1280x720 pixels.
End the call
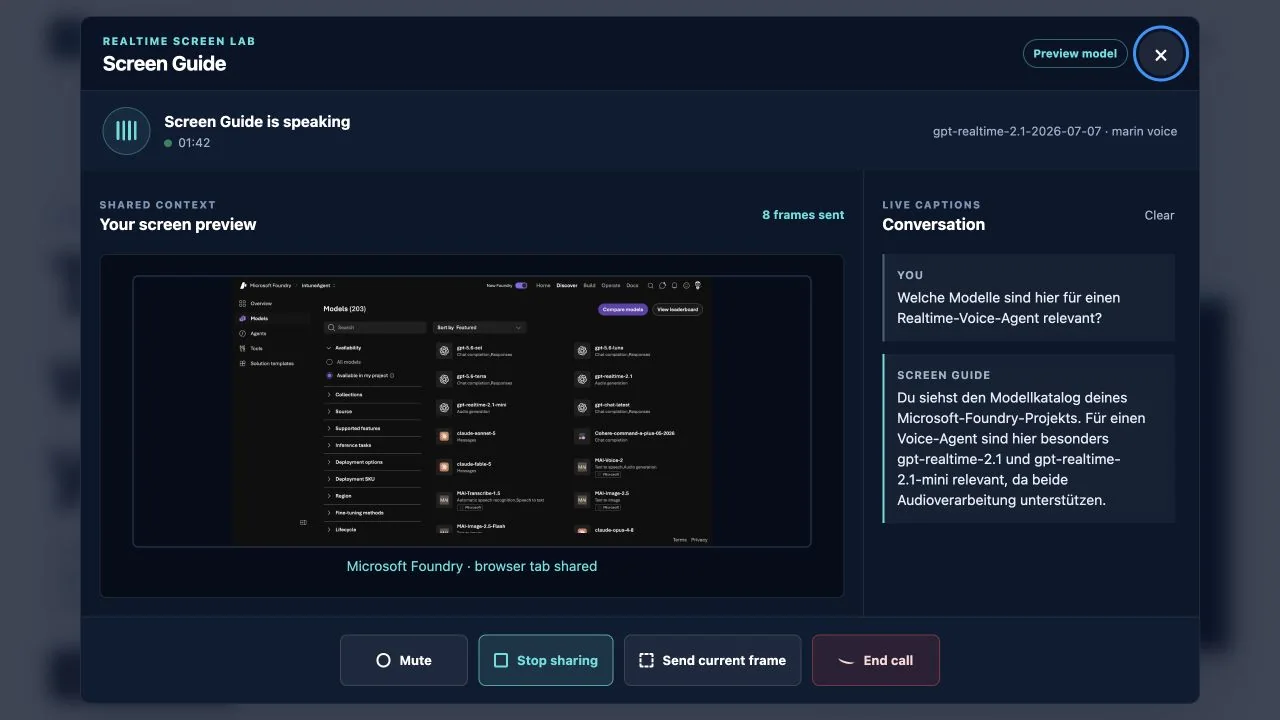tap(876, 660)
